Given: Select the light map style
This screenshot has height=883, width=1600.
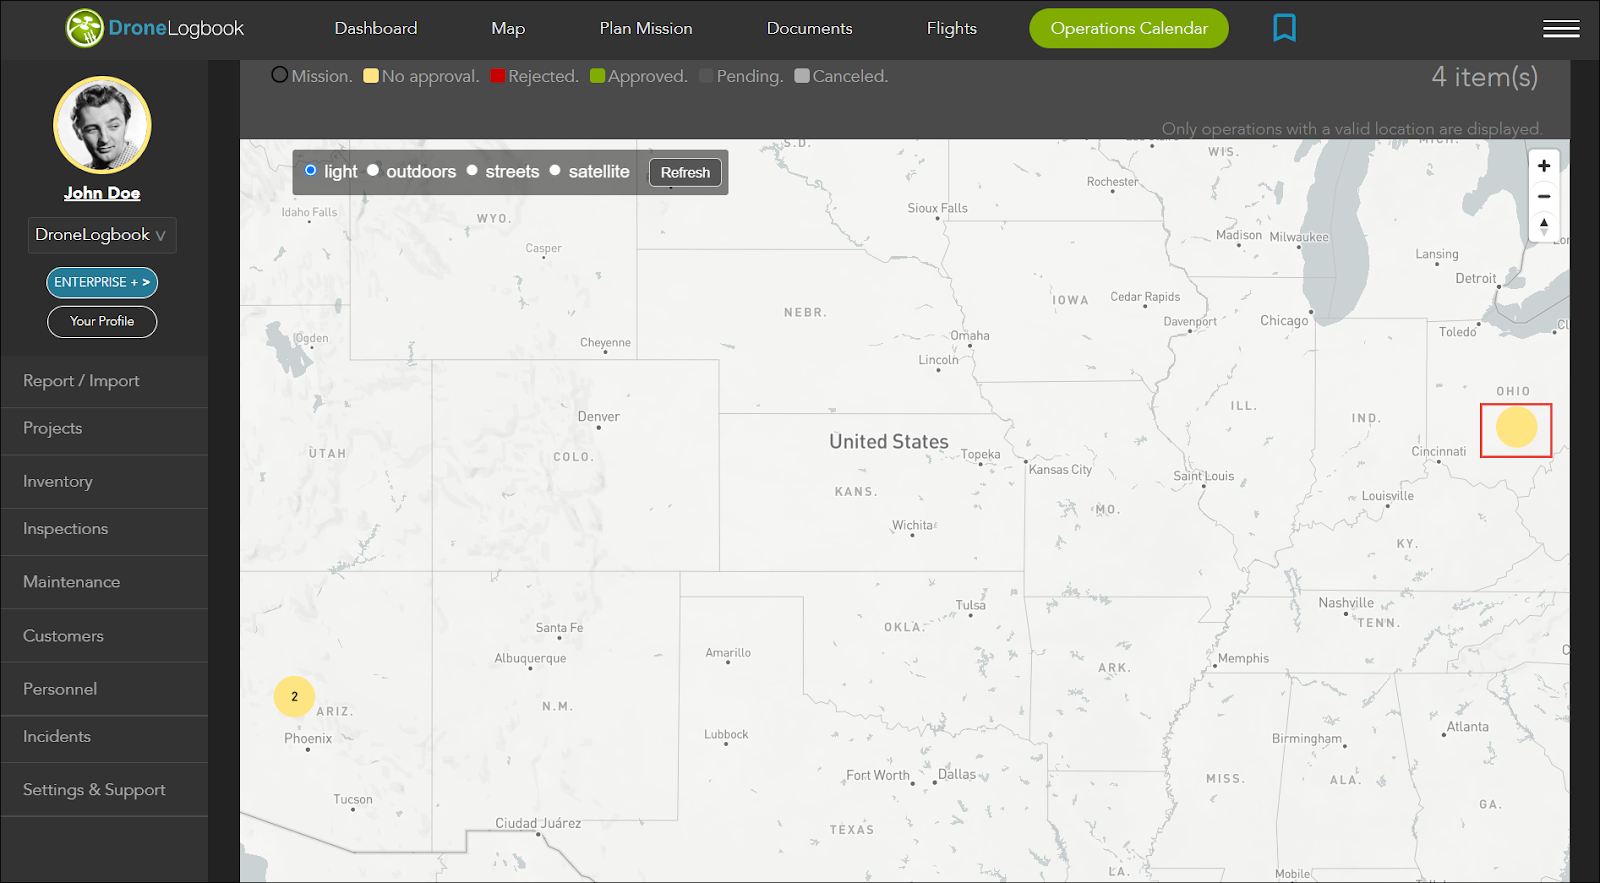Looking at the screenshot, I should 311,170.
